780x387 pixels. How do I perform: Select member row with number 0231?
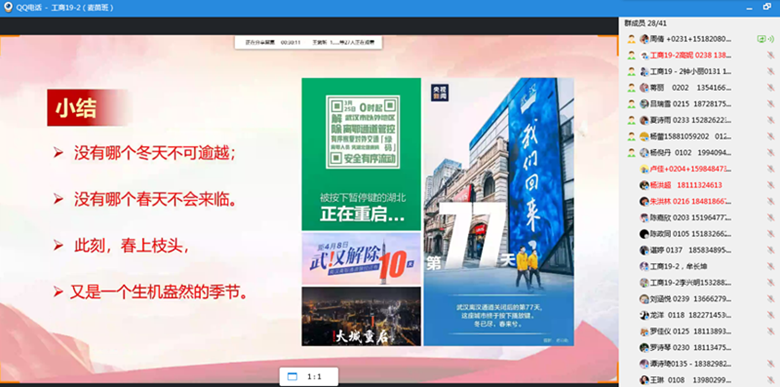(x=699, y=39)
